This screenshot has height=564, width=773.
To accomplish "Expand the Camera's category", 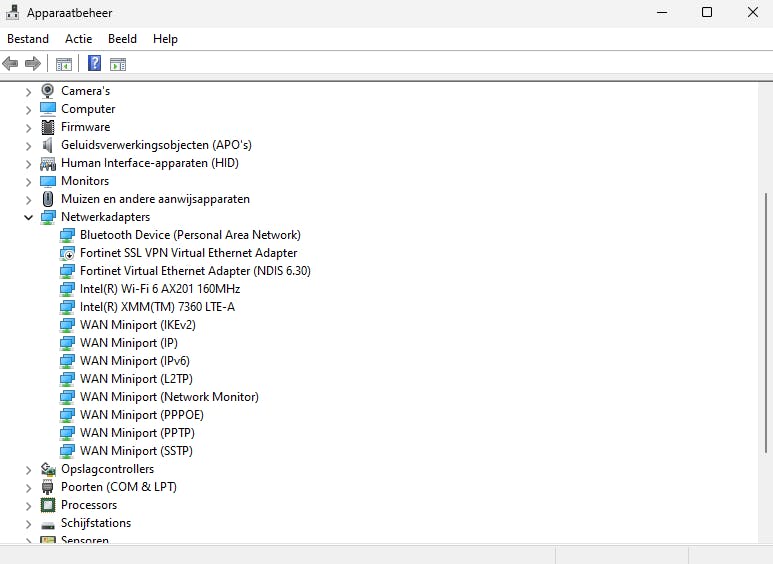I will pos(29,92).
